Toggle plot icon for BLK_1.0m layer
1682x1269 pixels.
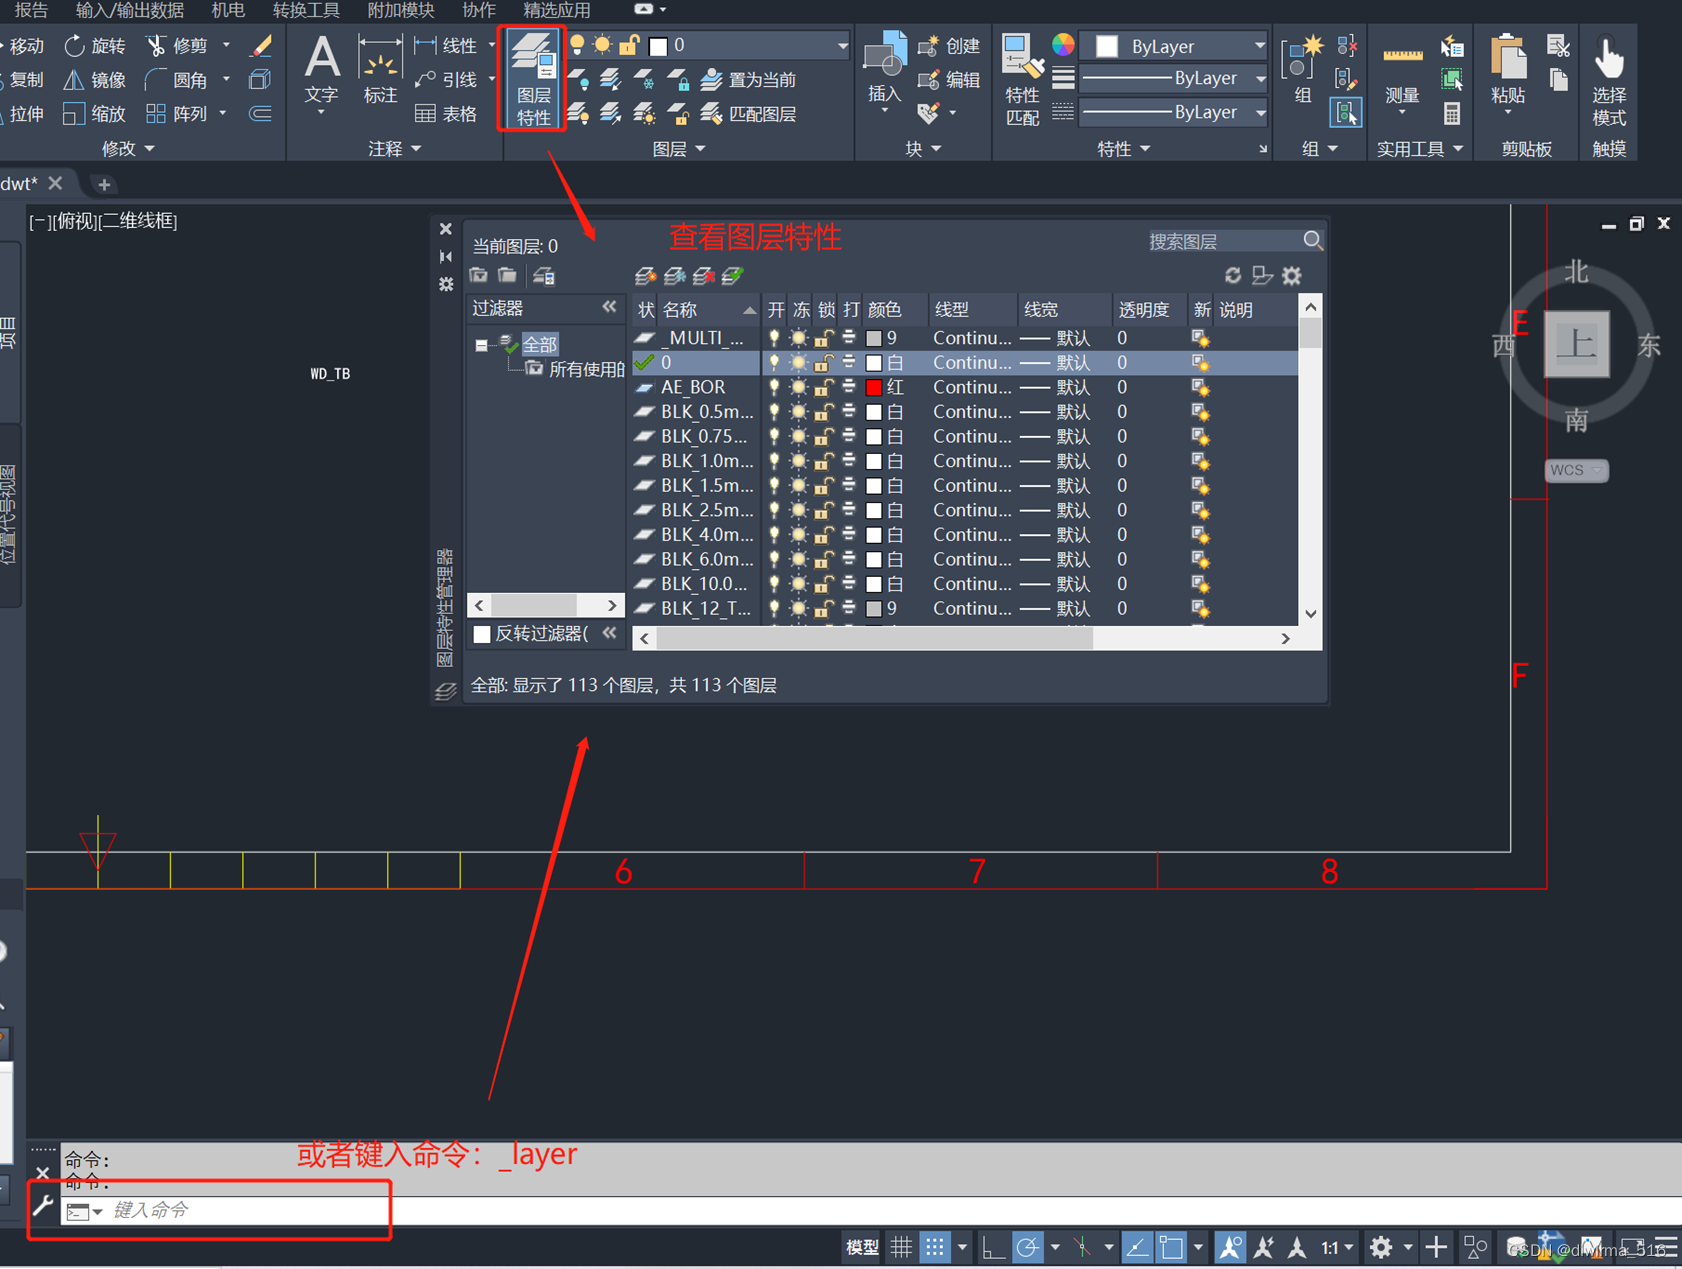click(x=849, y=460)
